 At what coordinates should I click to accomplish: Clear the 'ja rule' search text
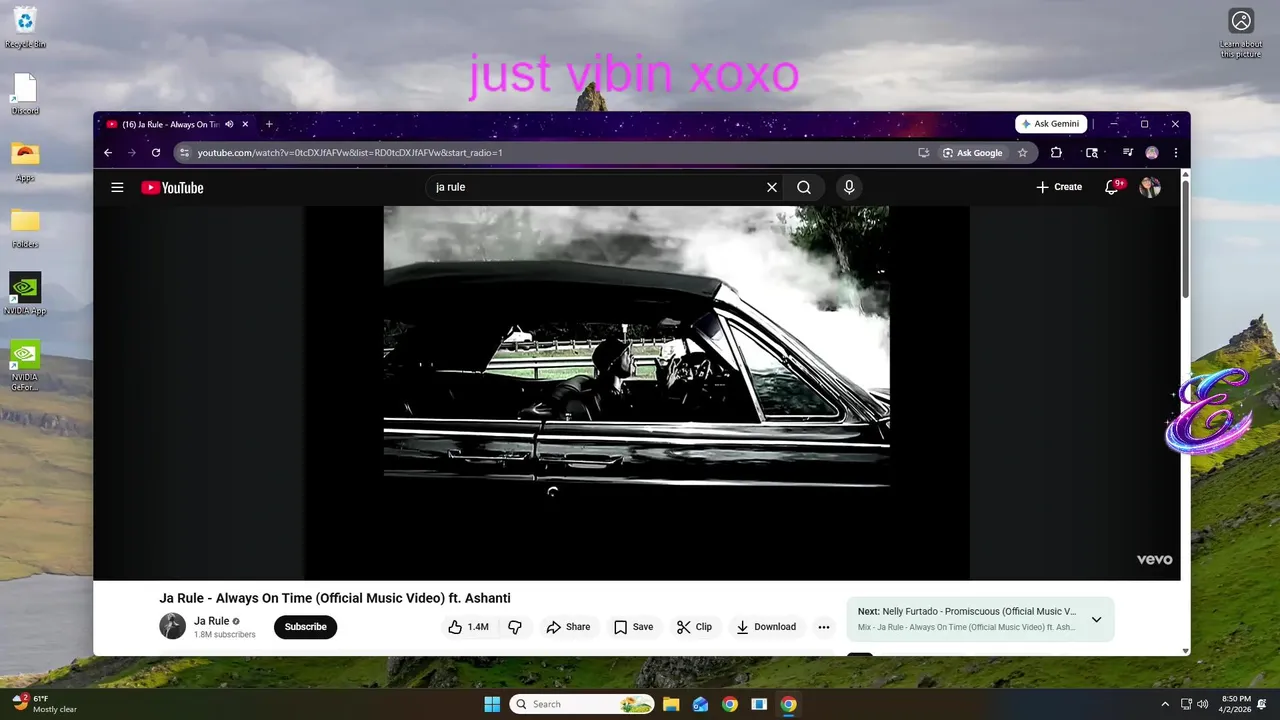click(x=772, y=187)
